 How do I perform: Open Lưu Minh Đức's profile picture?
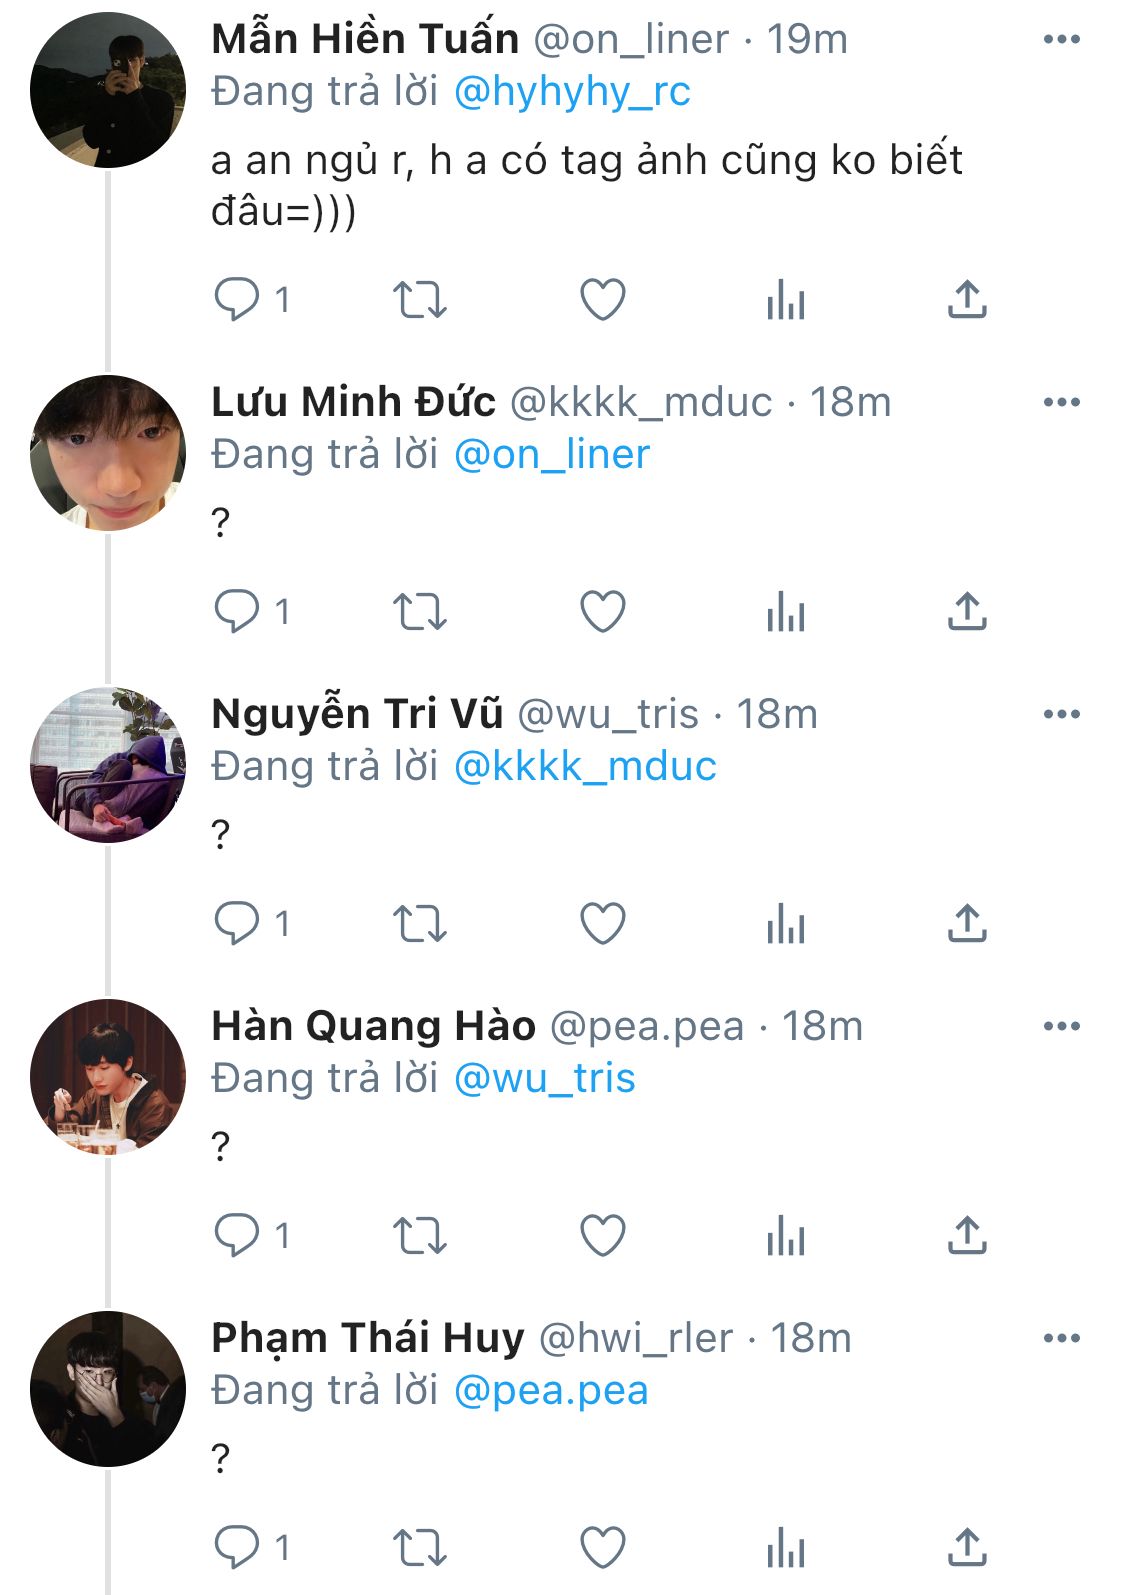[108, 453]
